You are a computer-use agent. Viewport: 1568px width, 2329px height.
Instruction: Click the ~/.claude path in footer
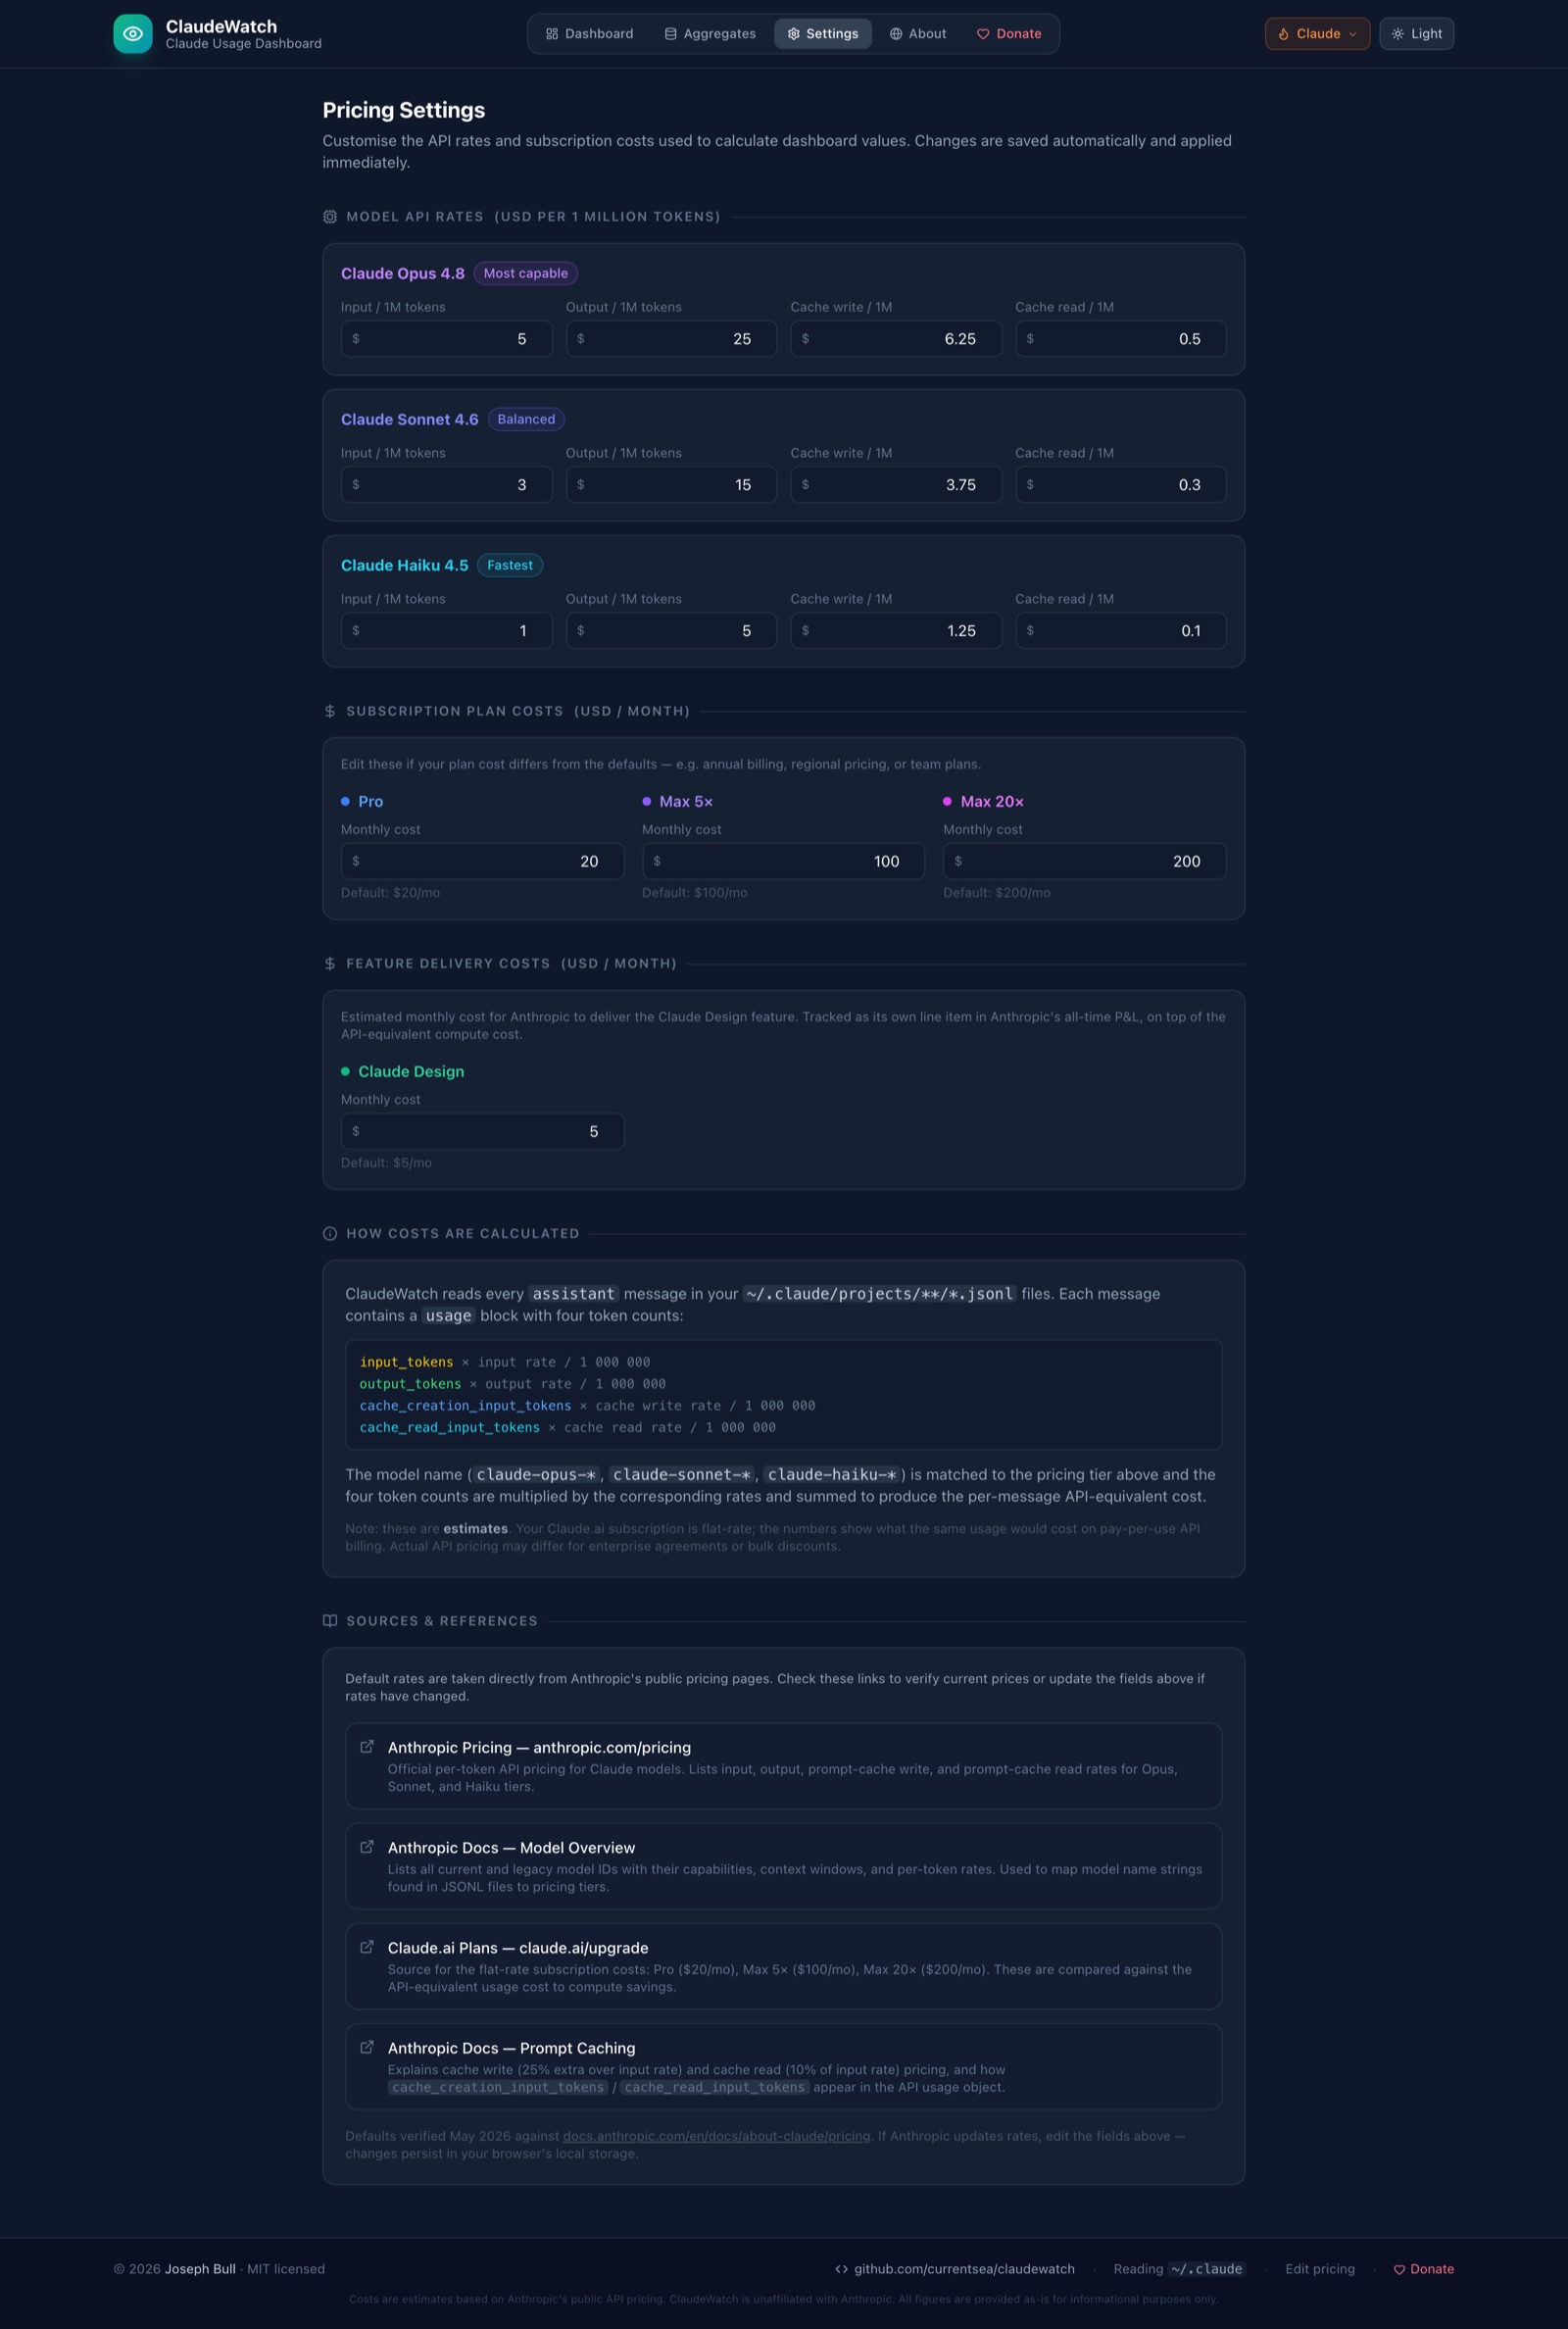click(x=1207, y=2269)
